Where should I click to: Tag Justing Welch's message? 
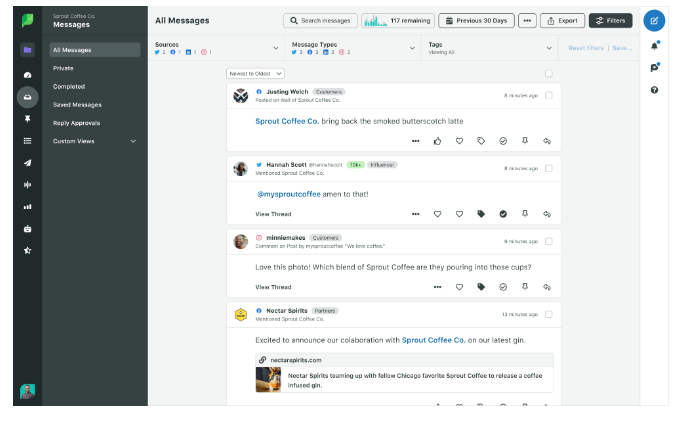pos(481,141)
